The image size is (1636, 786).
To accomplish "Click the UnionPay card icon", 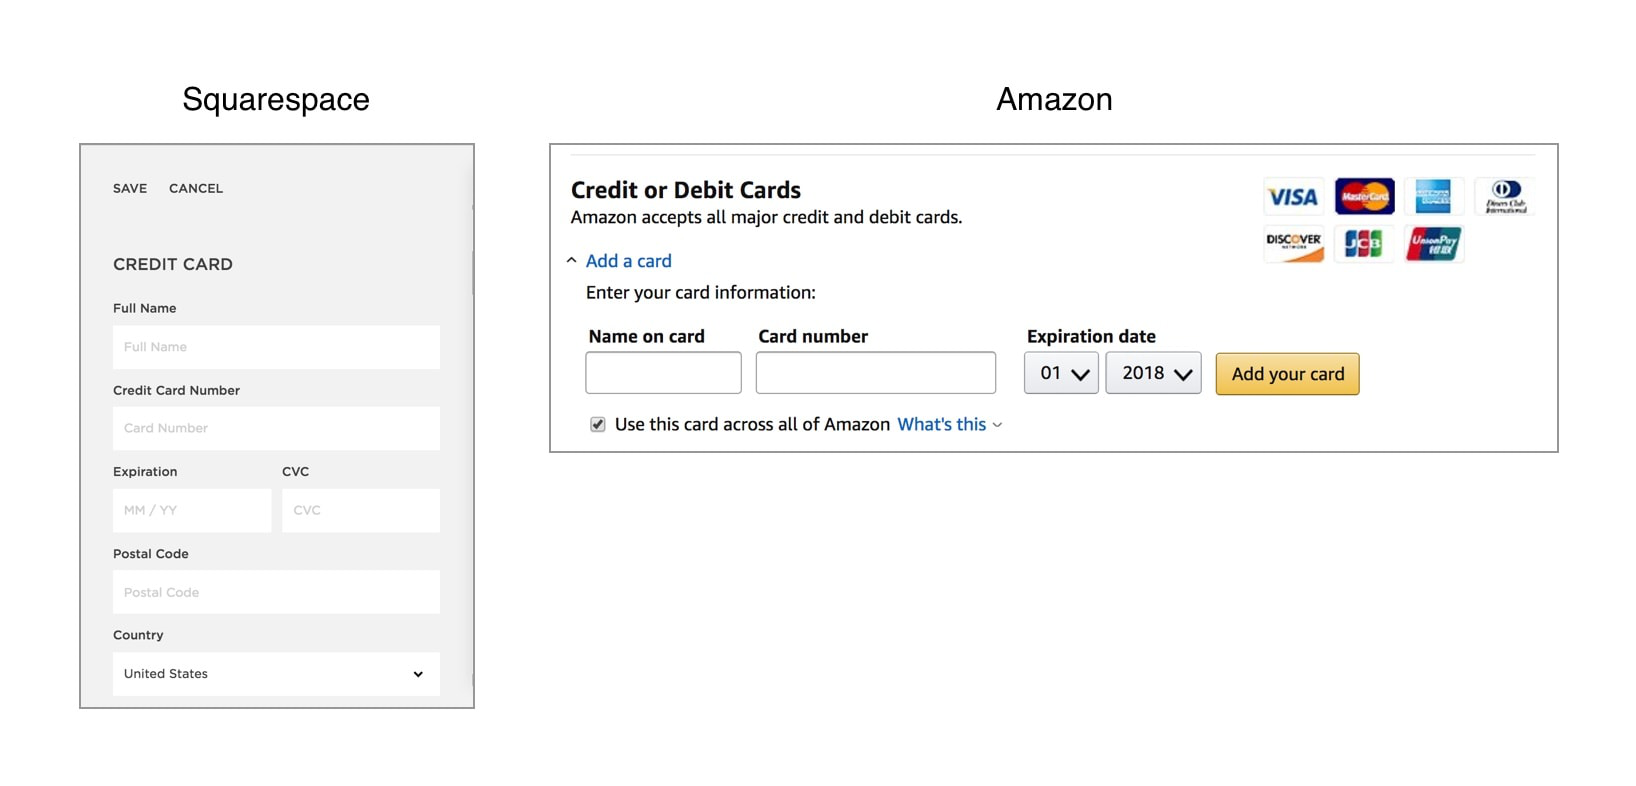I will 1434,244.
